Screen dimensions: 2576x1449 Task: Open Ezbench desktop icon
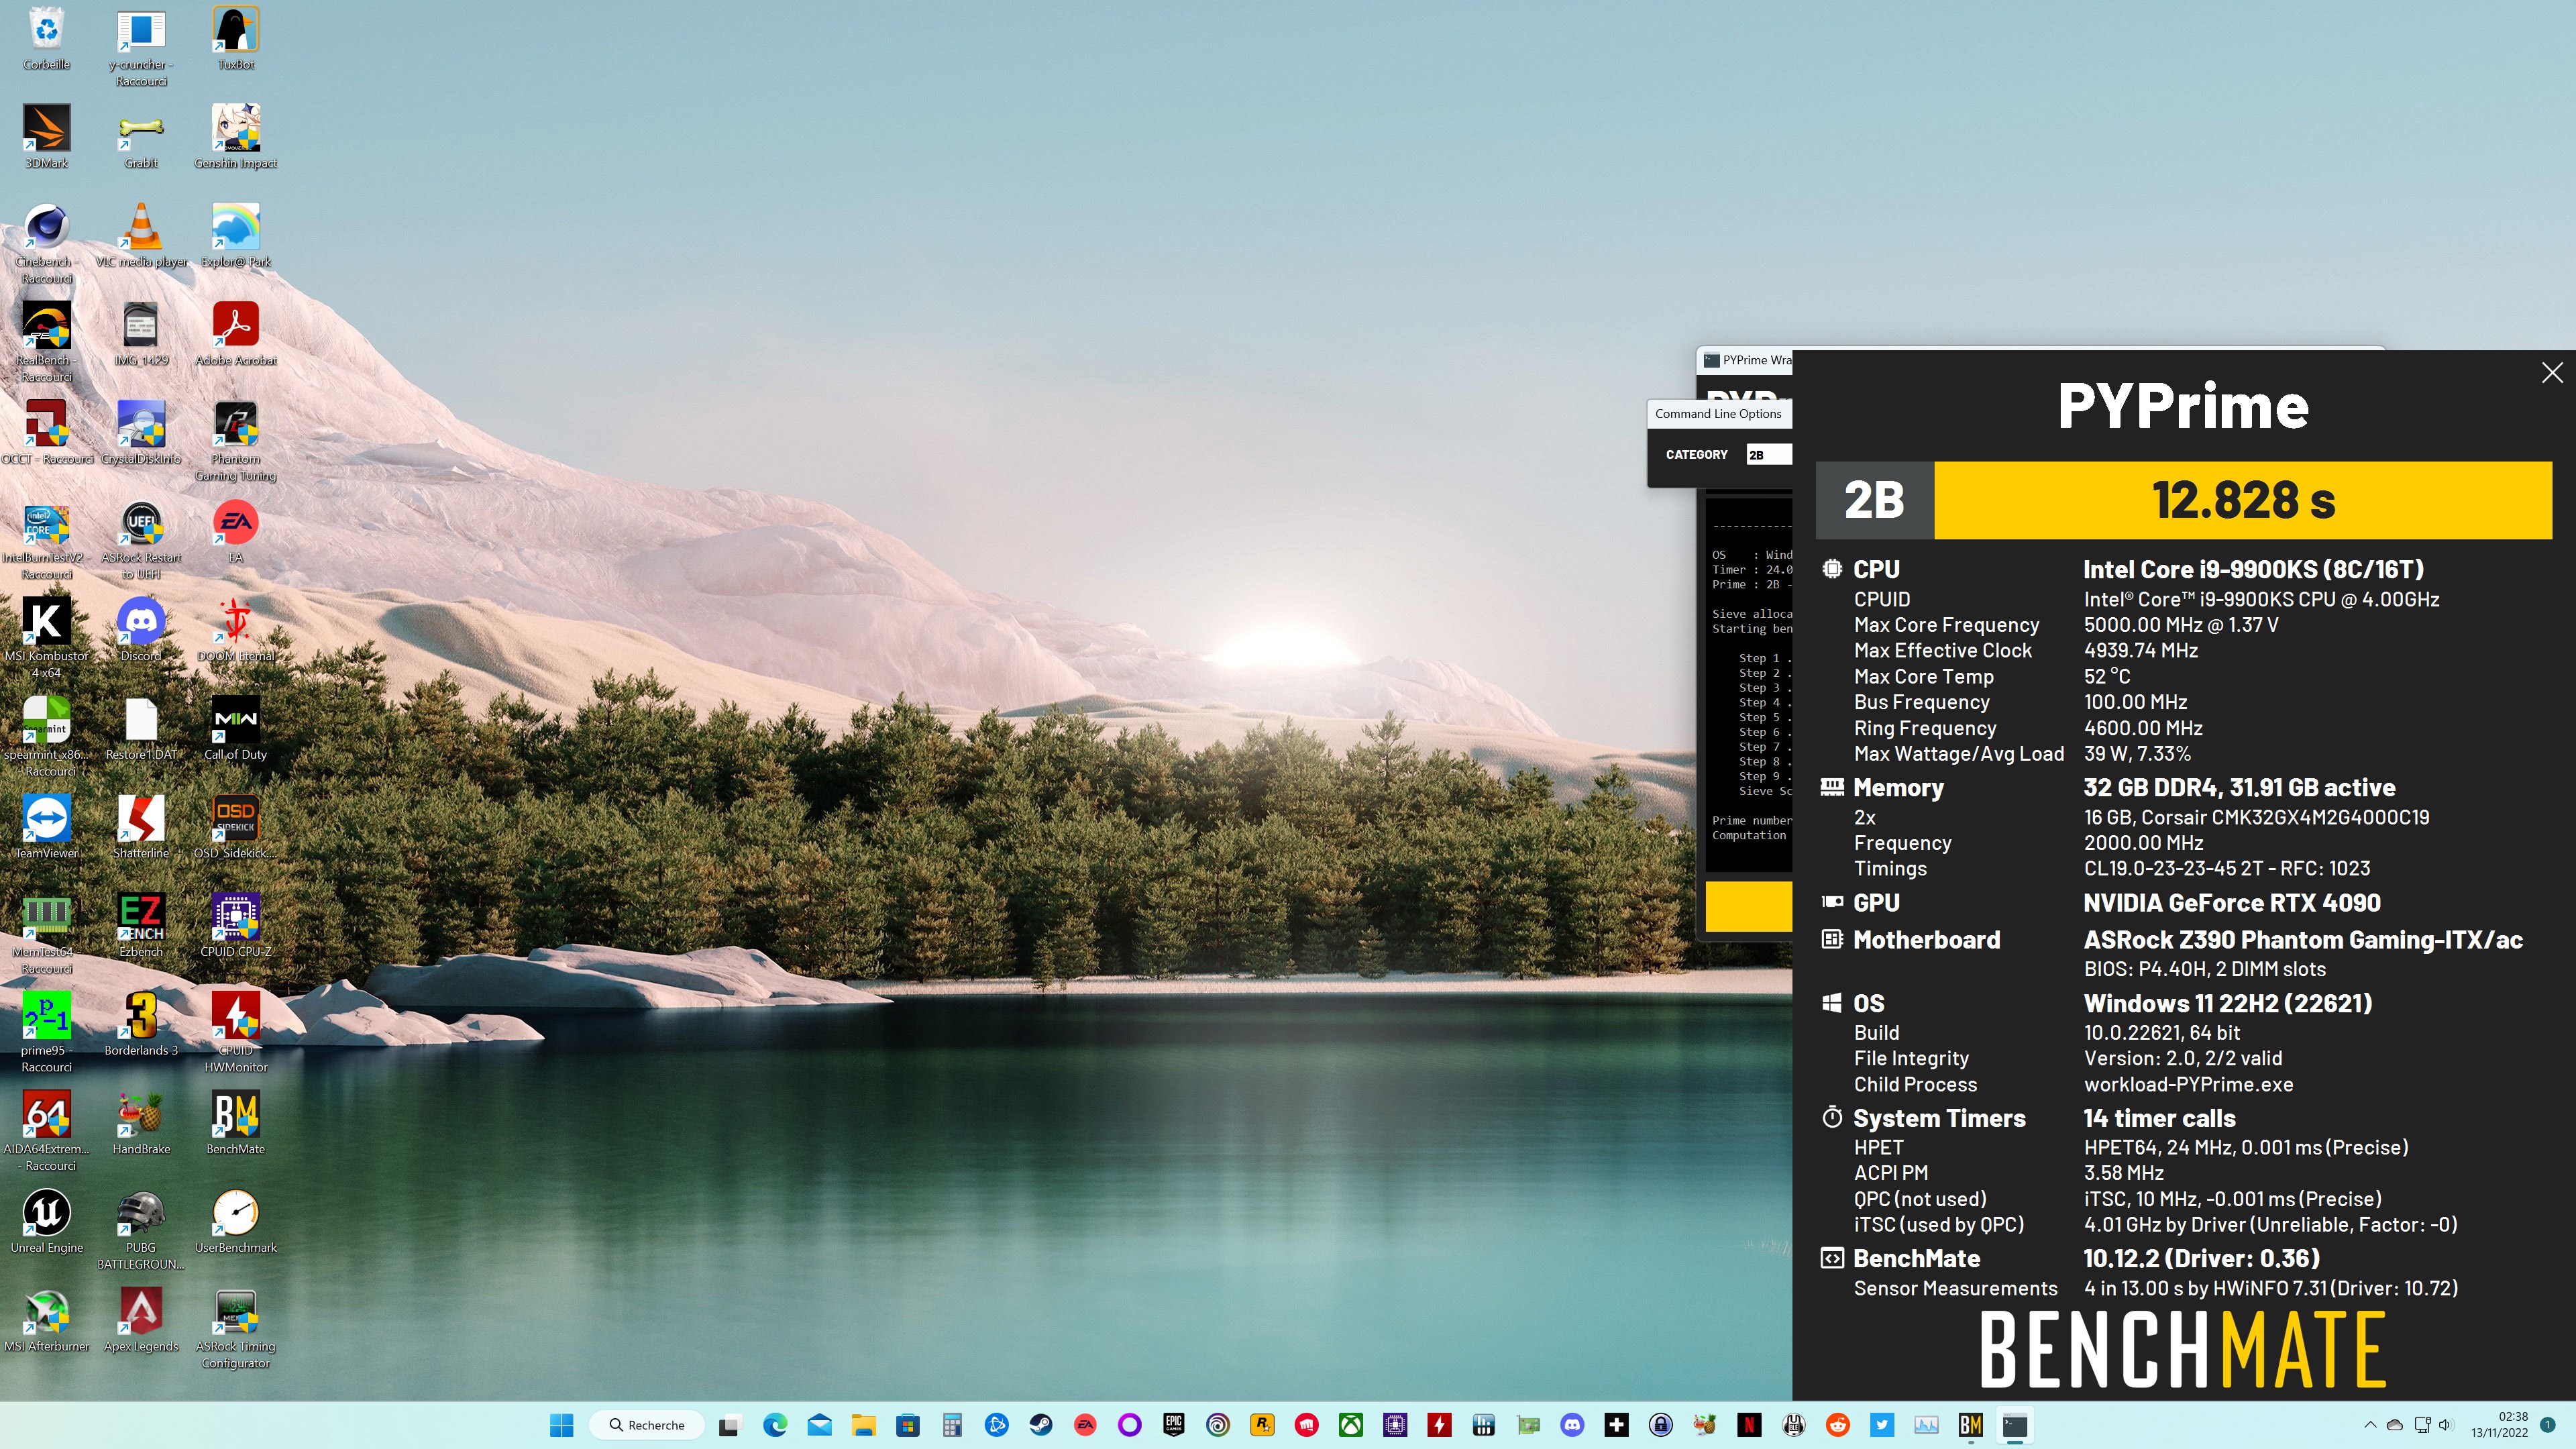point(141,926)
